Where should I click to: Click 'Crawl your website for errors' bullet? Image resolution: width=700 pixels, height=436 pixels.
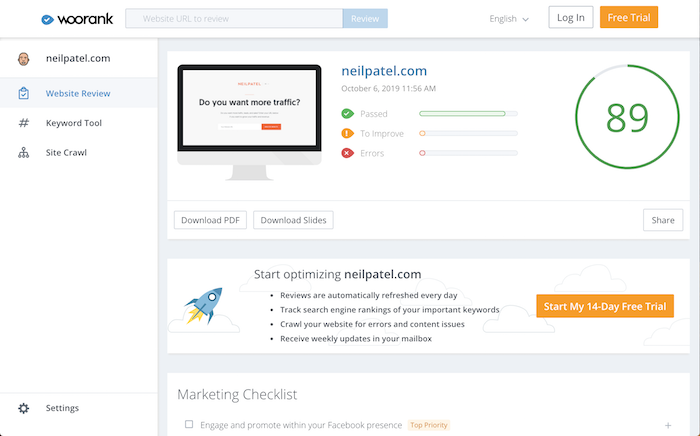pos(372,324)
